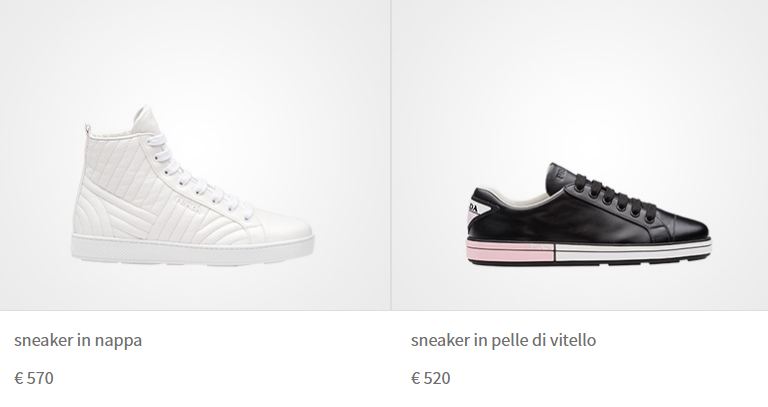This screenshot has width=768, height=407.
Task: Select the € 520 price label
Action: 431,378
